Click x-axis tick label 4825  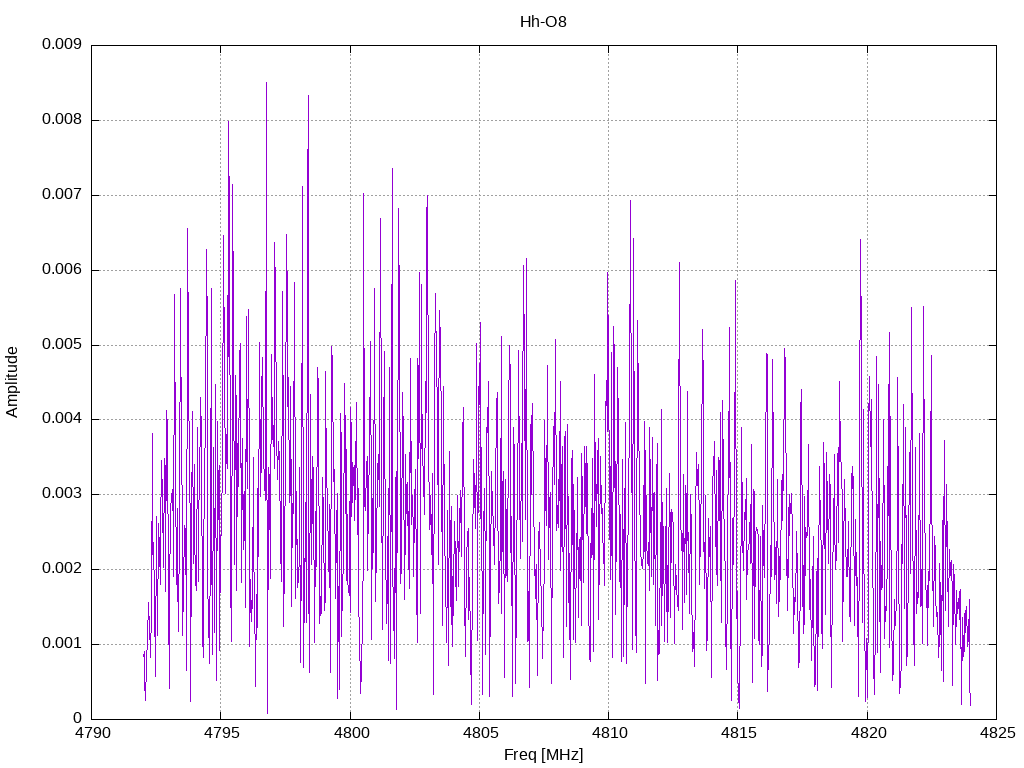[x=997, y=733]
